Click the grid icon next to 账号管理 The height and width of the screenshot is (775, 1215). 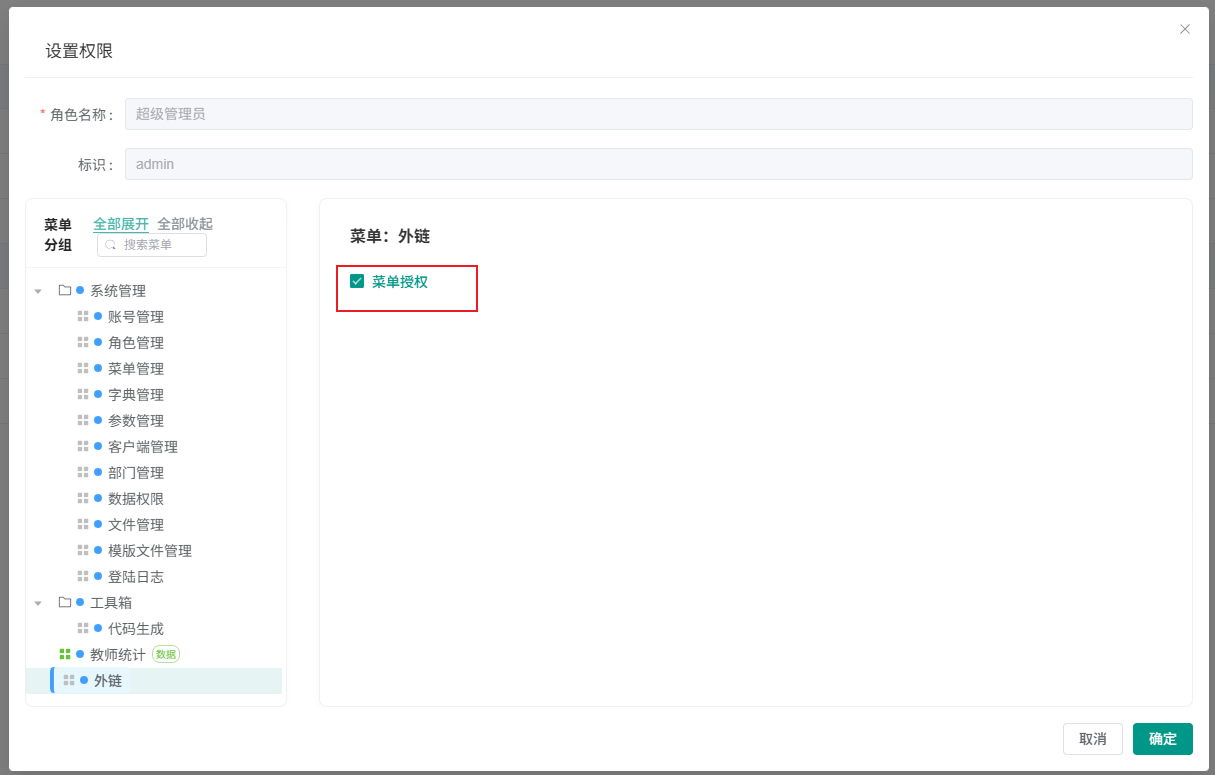pyautogui.click(x=83, y=317)
